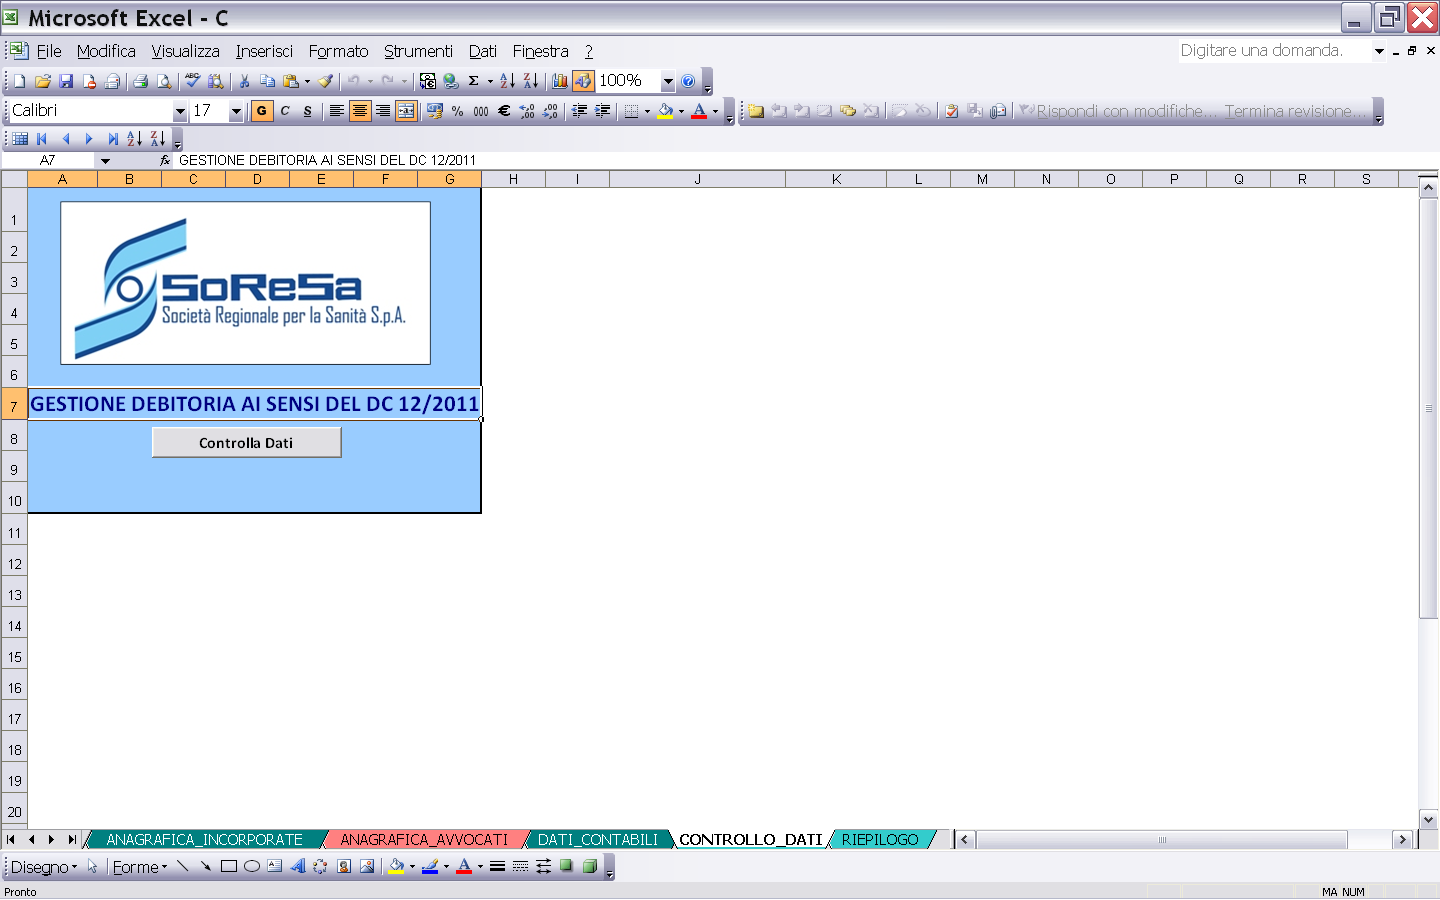Toggle italic formatting (C button)

[x=285, y=111]
